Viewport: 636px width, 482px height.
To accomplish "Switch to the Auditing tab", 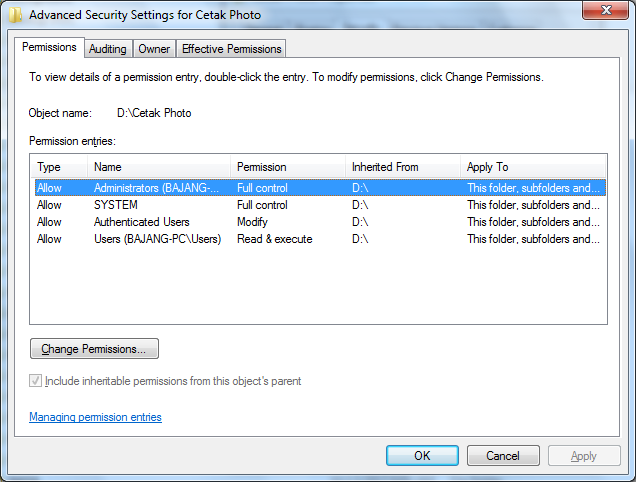I will [x=107, y=48].
